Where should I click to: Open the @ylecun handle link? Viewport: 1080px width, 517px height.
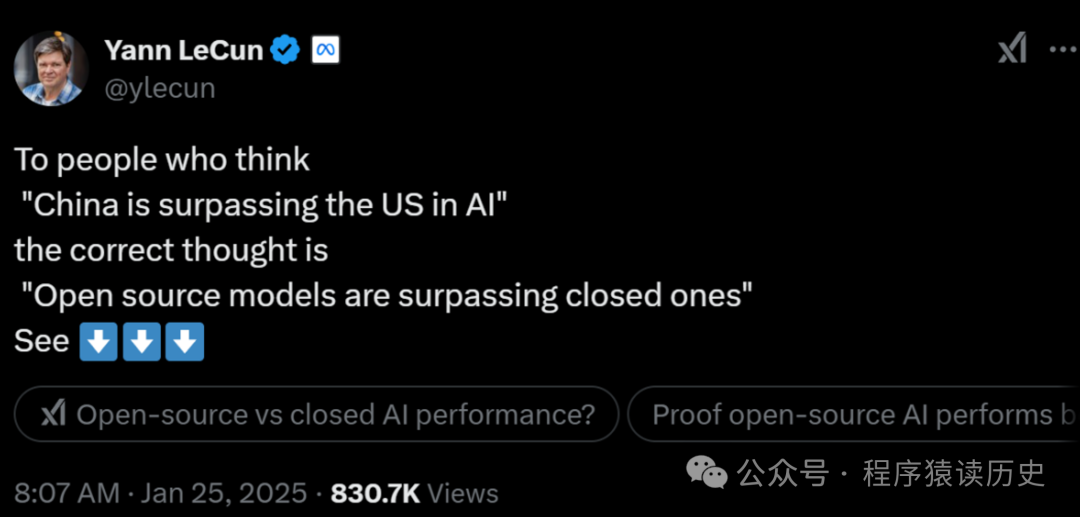pyautogui.click(x=160, y=88)
